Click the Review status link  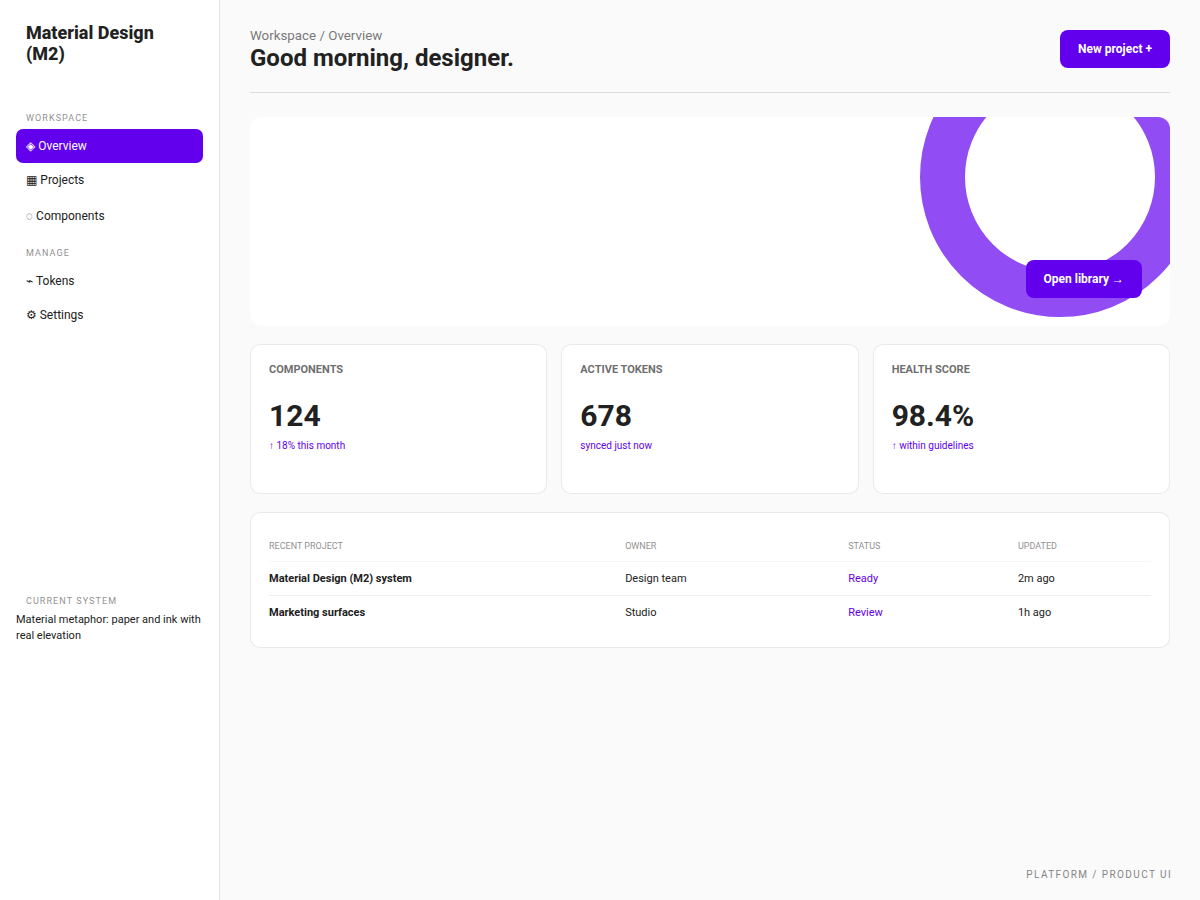865,612
